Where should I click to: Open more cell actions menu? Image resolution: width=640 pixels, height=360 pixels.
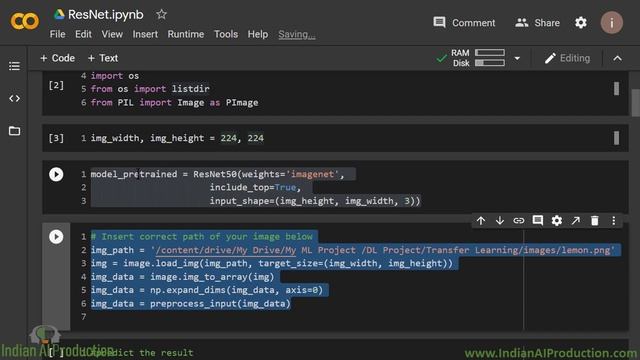613,221
